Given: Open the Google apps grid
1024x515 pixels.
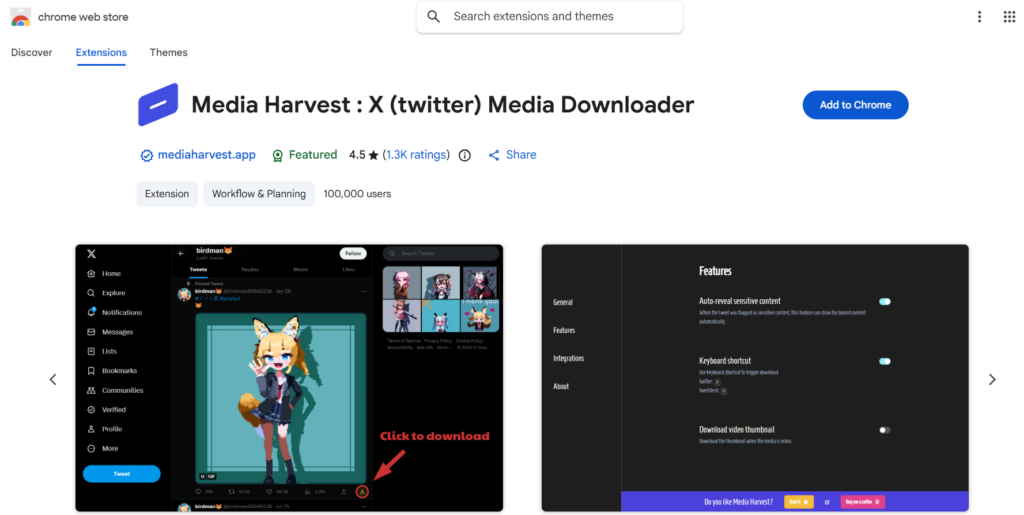Looking at the screenshot, I should (x=1009, y=17).
